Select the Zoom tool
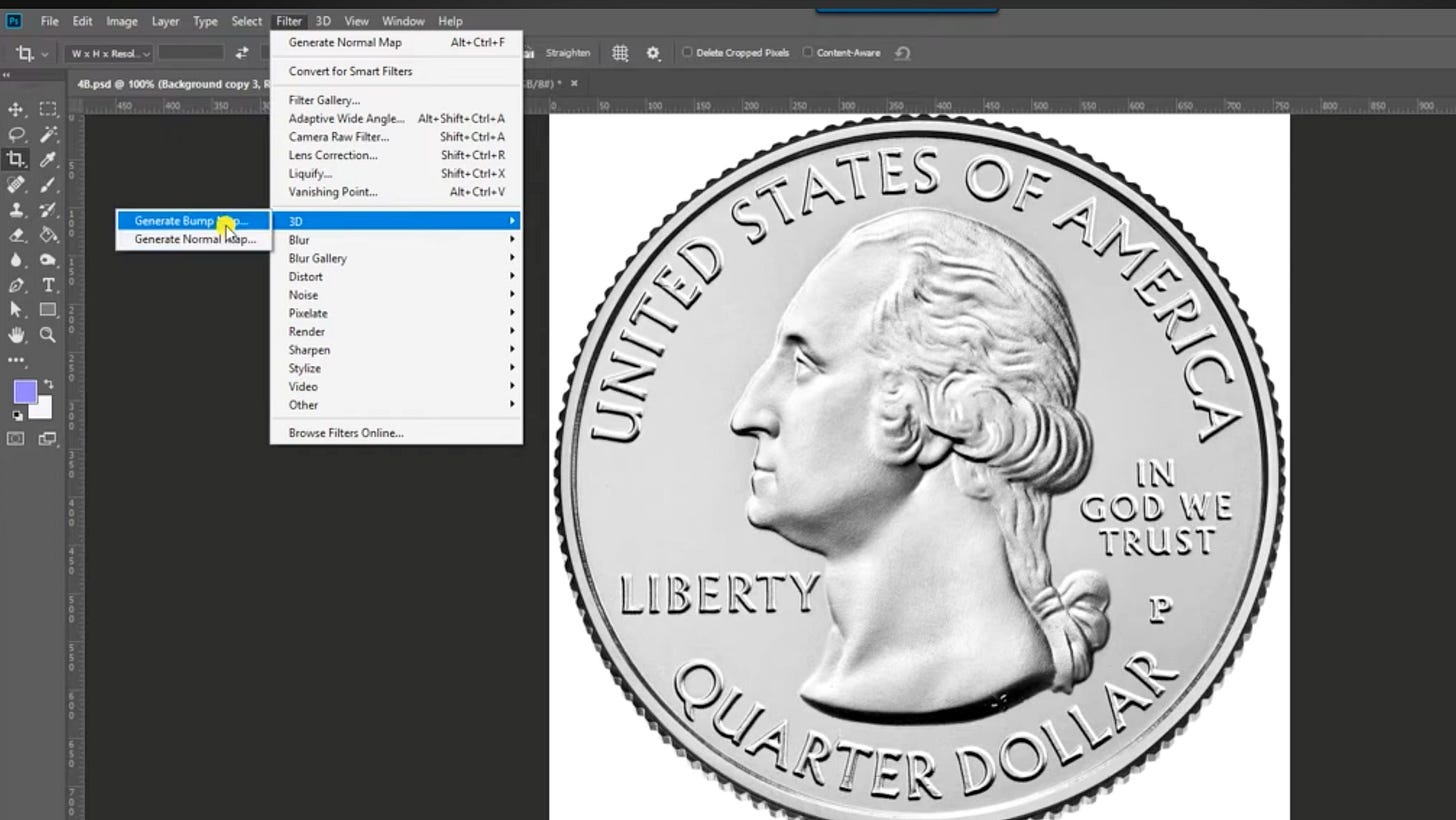 [x=47, y=334]
